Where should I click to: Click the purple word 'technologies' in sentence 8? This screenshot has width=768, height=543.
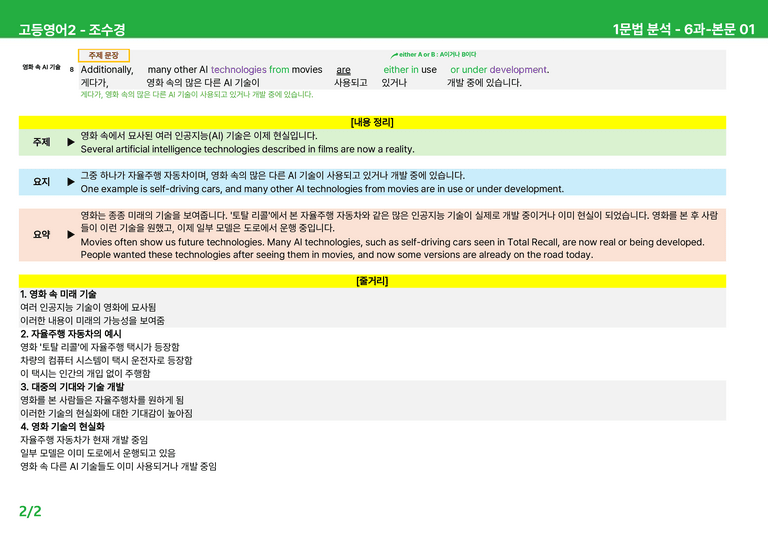[x=239, y=70]
